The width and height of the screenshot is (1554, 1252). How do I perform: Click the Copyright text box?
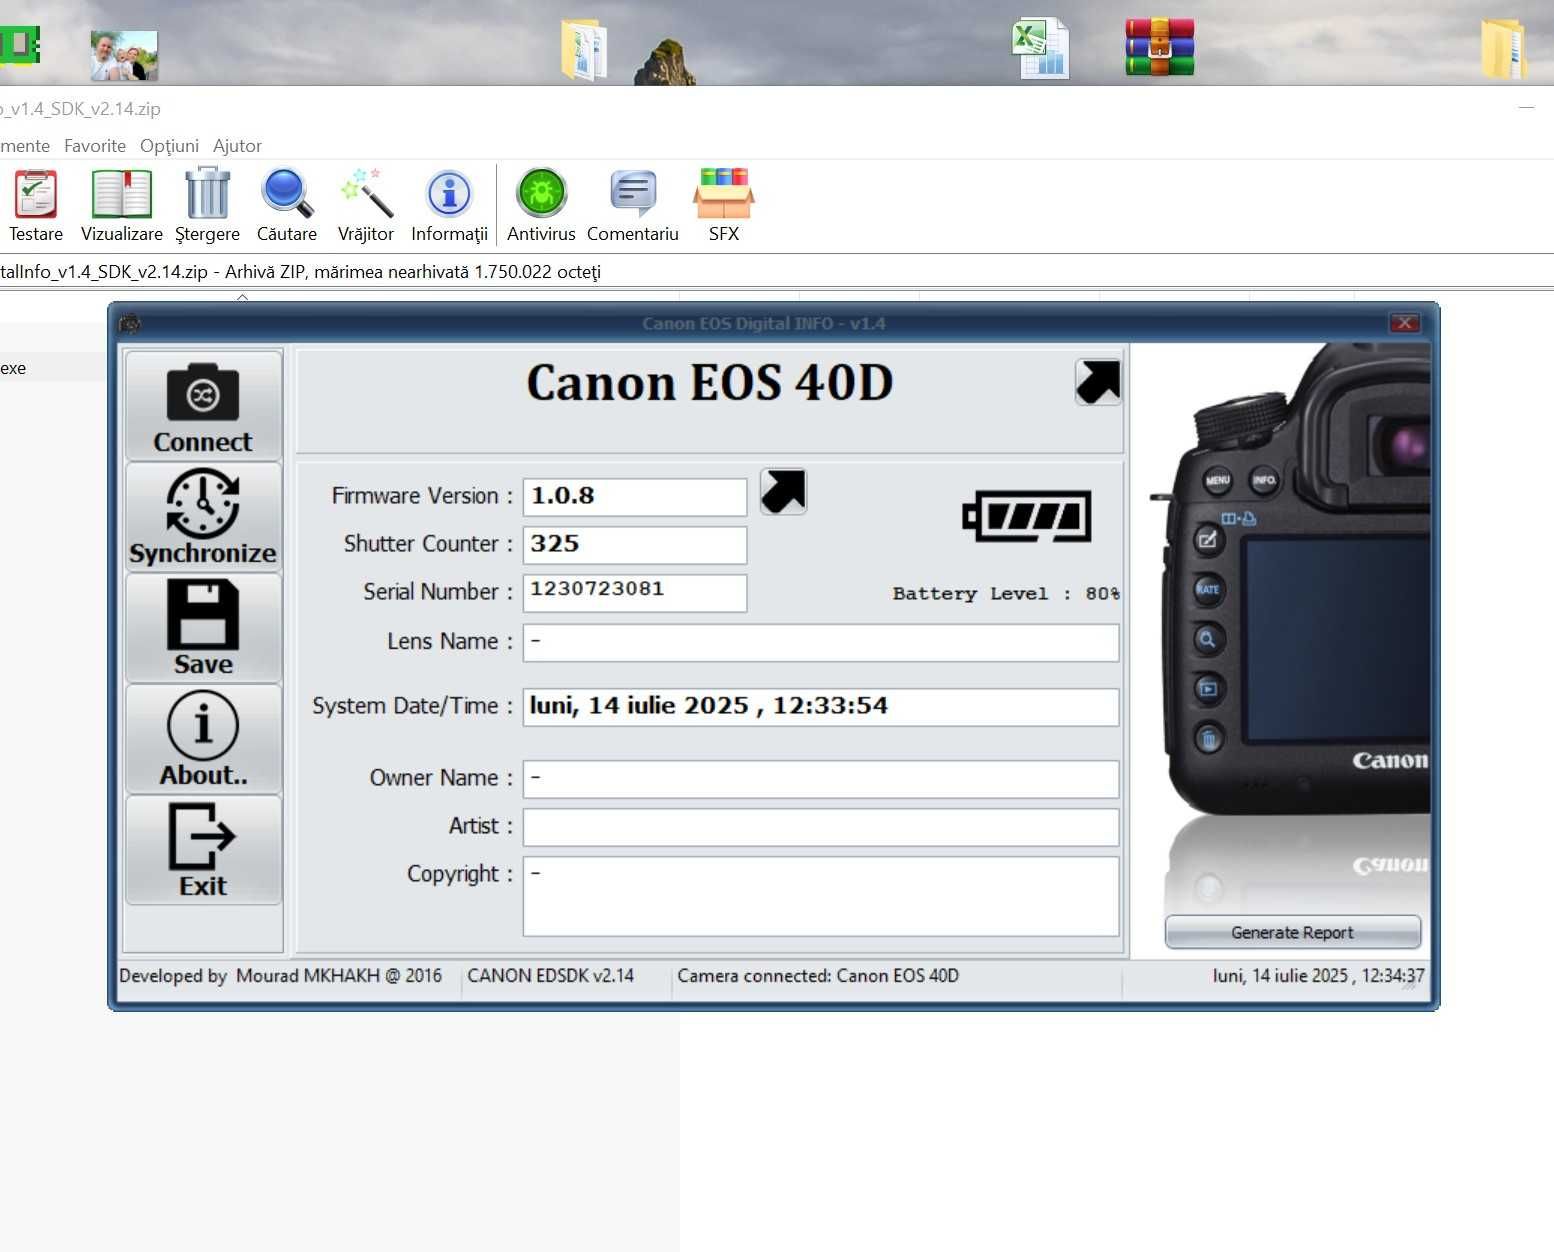click(821, 896)
